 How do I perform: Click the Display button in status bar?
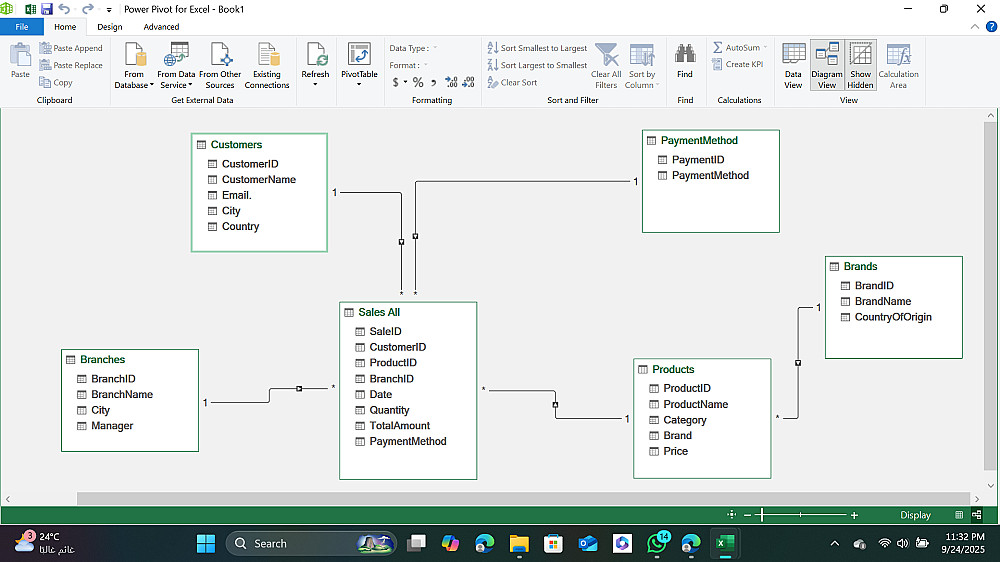click(915, 515)
